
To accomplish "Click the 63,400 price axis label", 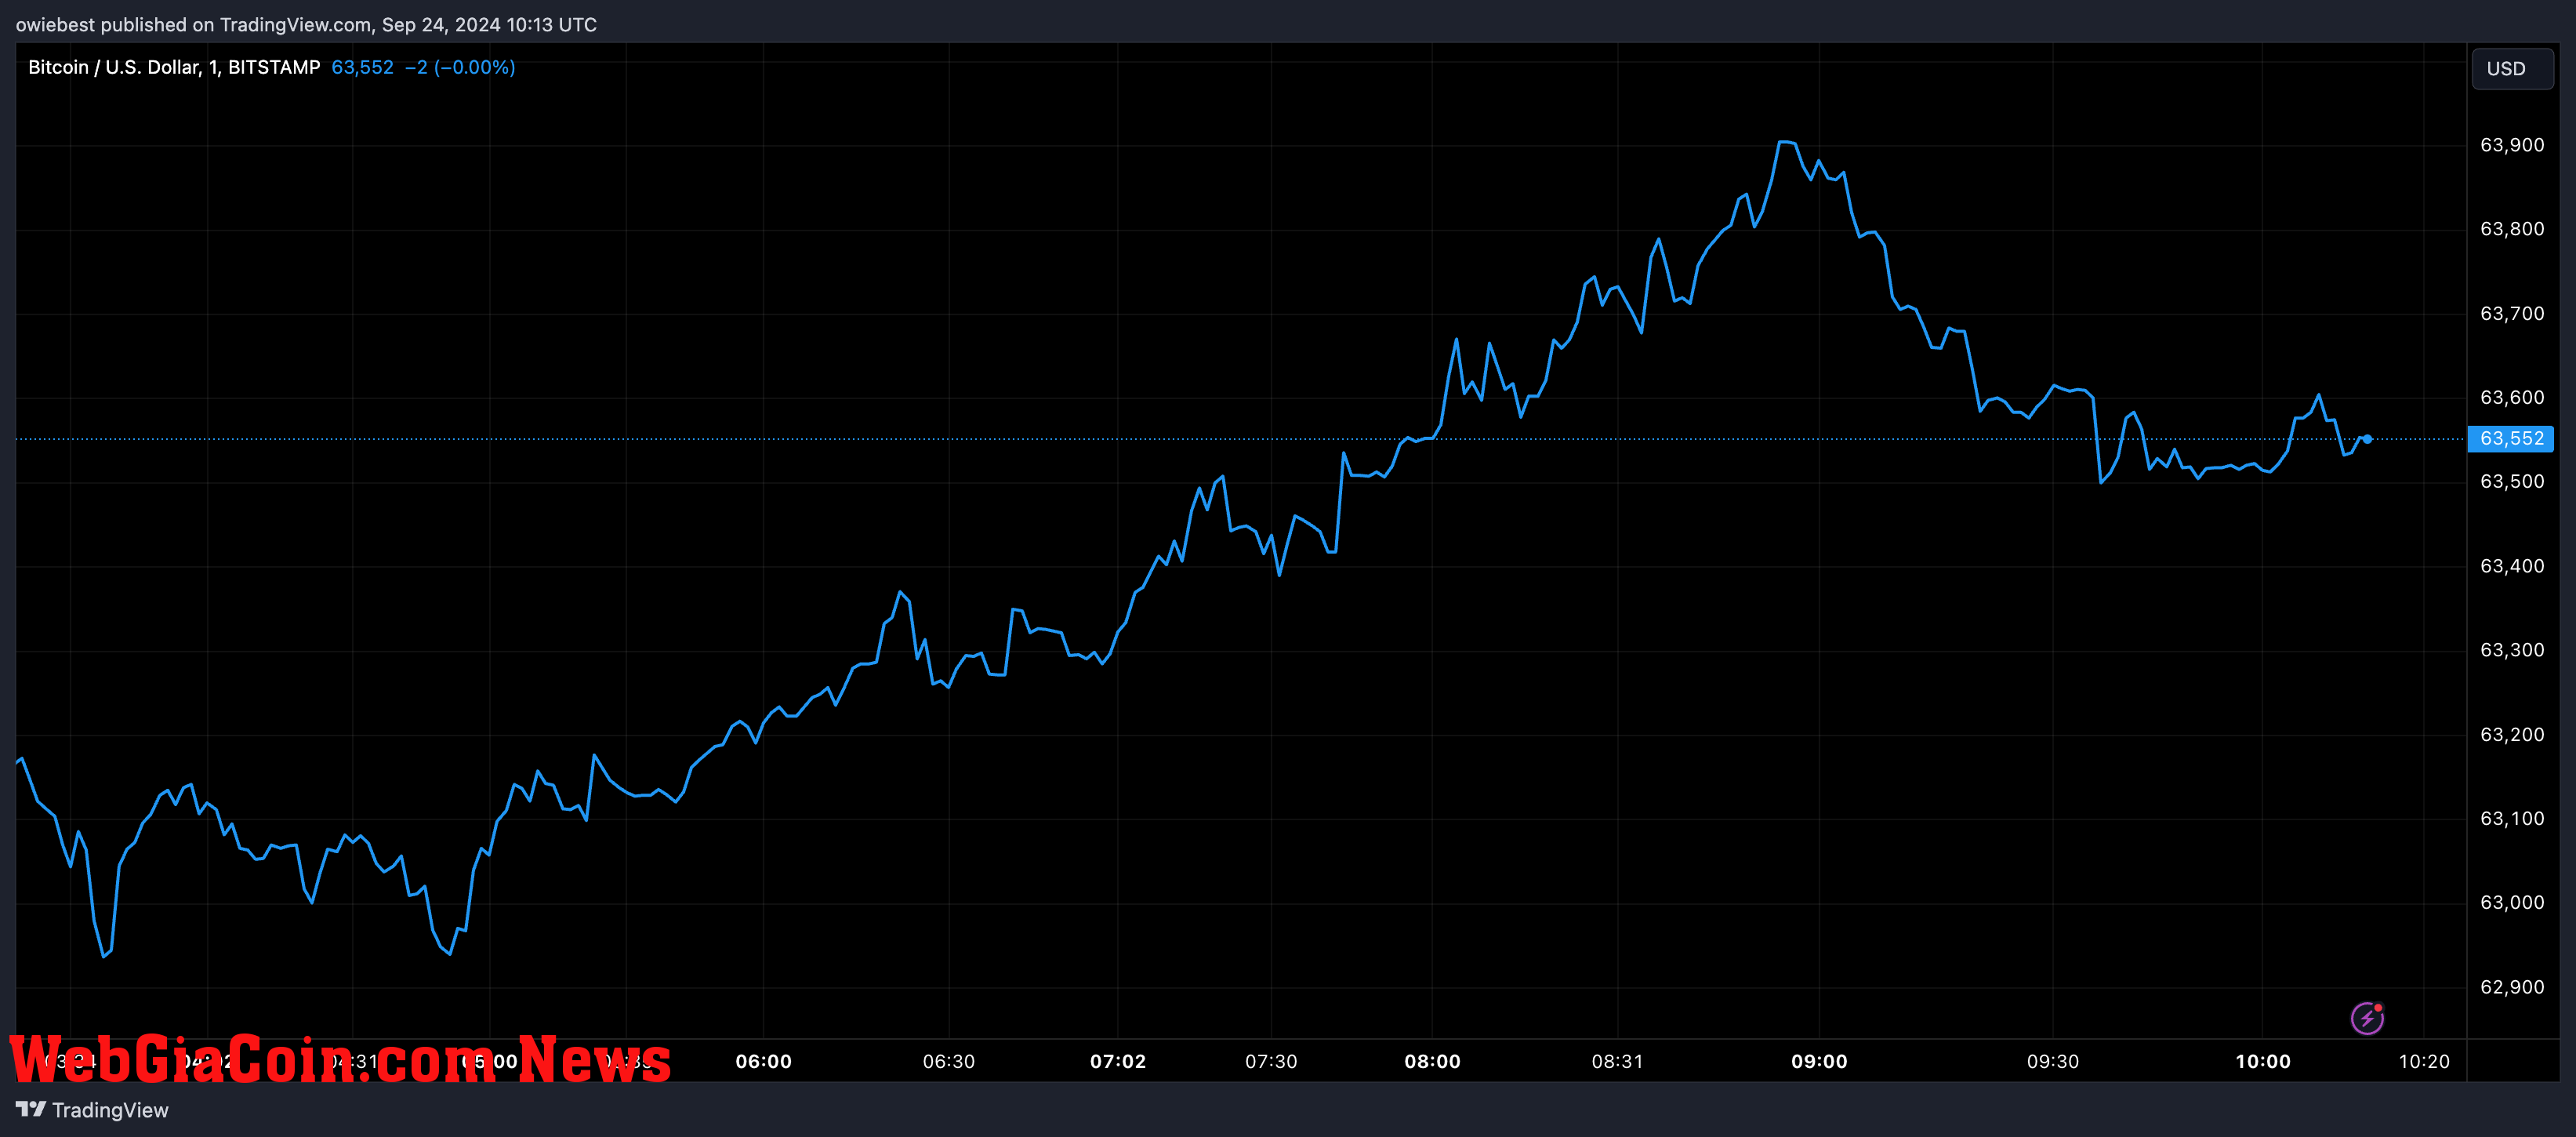I will point(2512,566).
